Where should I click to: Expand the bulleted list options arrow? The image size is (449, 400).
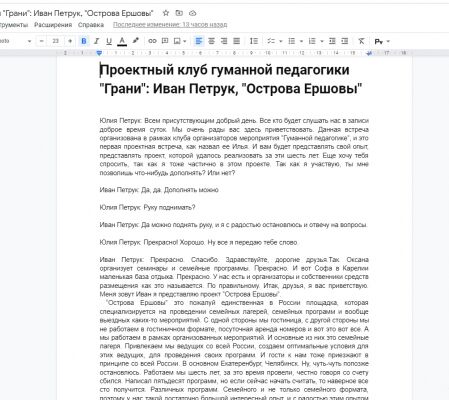301,41
